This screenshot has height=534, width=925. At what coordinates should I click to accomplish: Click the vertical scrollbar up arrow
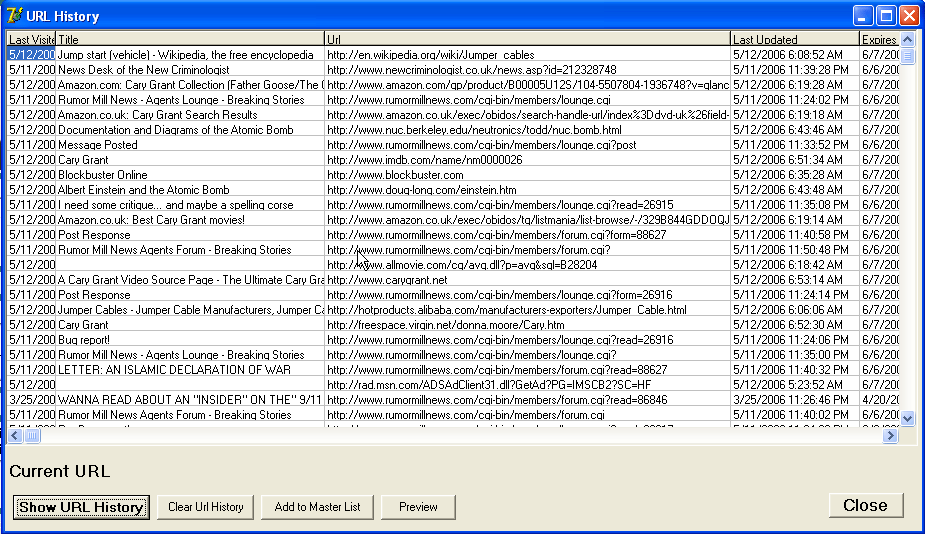(x=907, y=40)
